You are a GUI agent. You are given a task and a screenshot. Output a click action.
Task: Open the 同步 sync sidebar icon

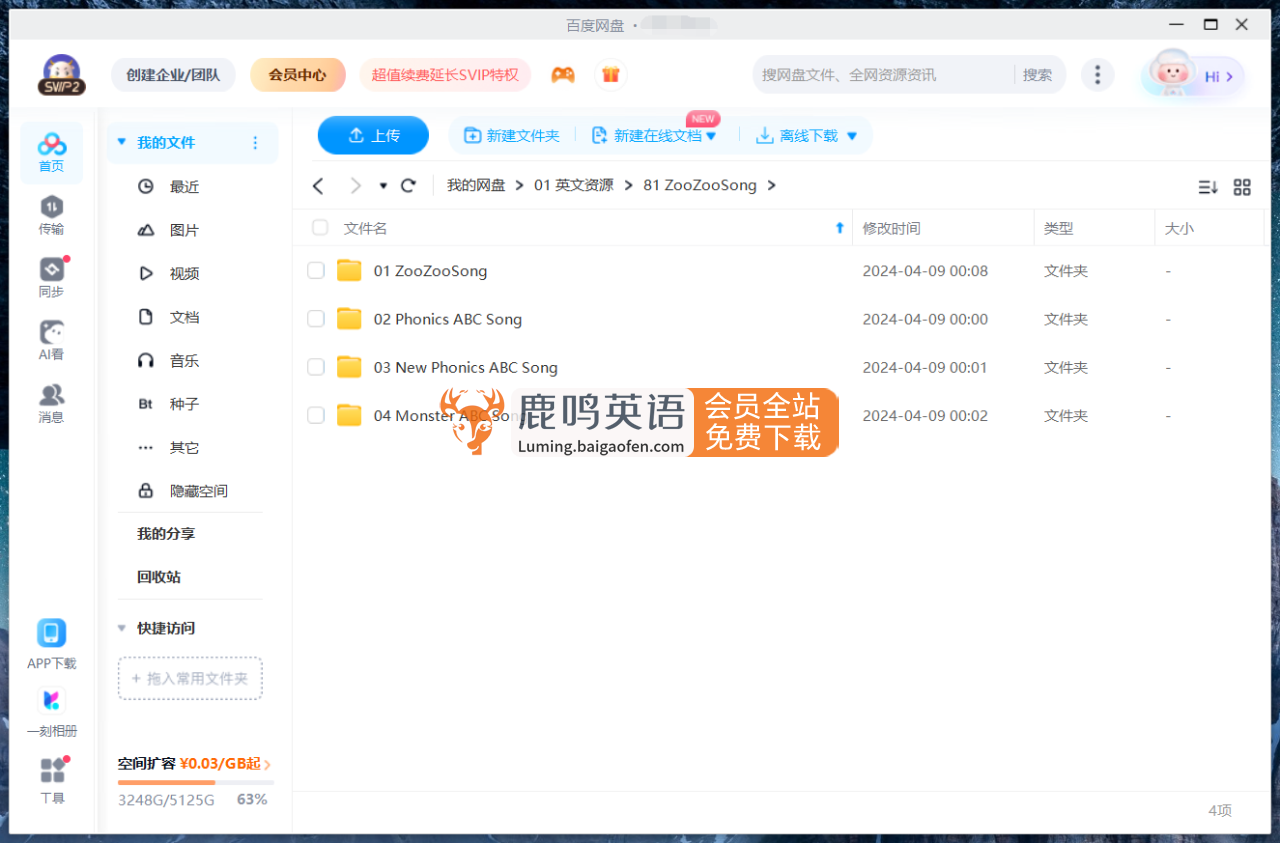[52, 278]
